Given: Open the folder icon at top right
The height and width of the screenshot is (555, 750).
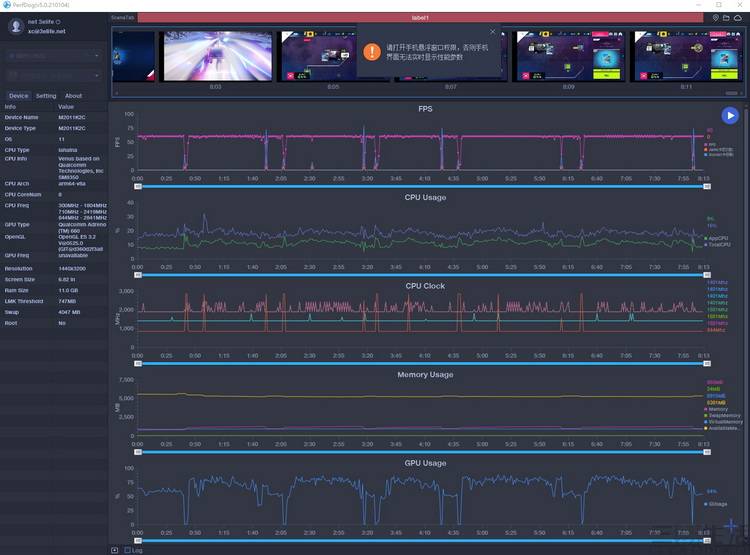Looking at the screenshot, I should coord(728,17).
